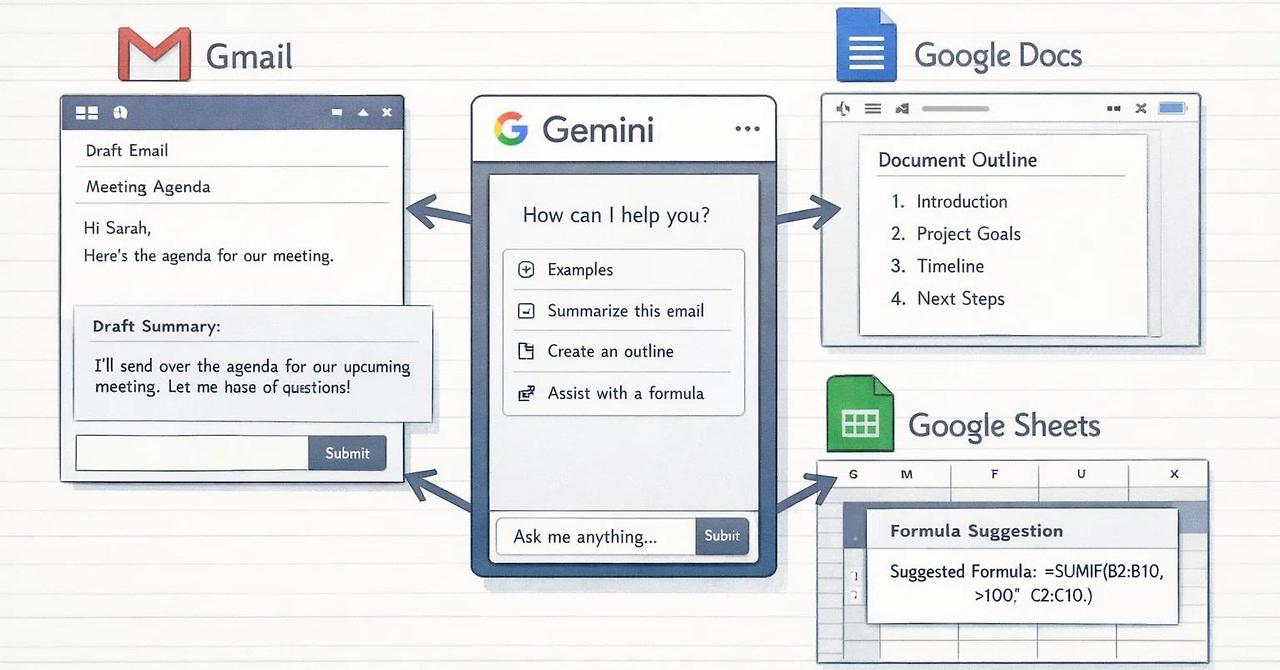Click the How can I help you prompt

tap(616, 215)
